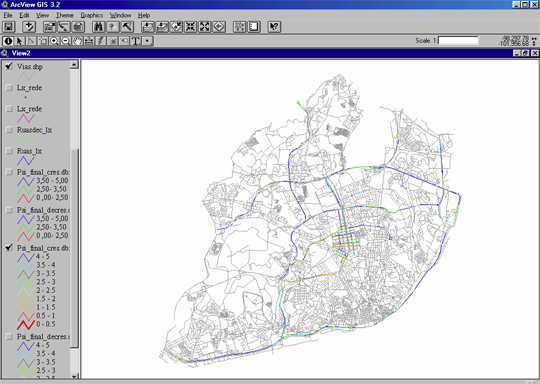
Task: Check the Psi_final_decres checkbox below 0 - 0.5
Action: point(9,336)
